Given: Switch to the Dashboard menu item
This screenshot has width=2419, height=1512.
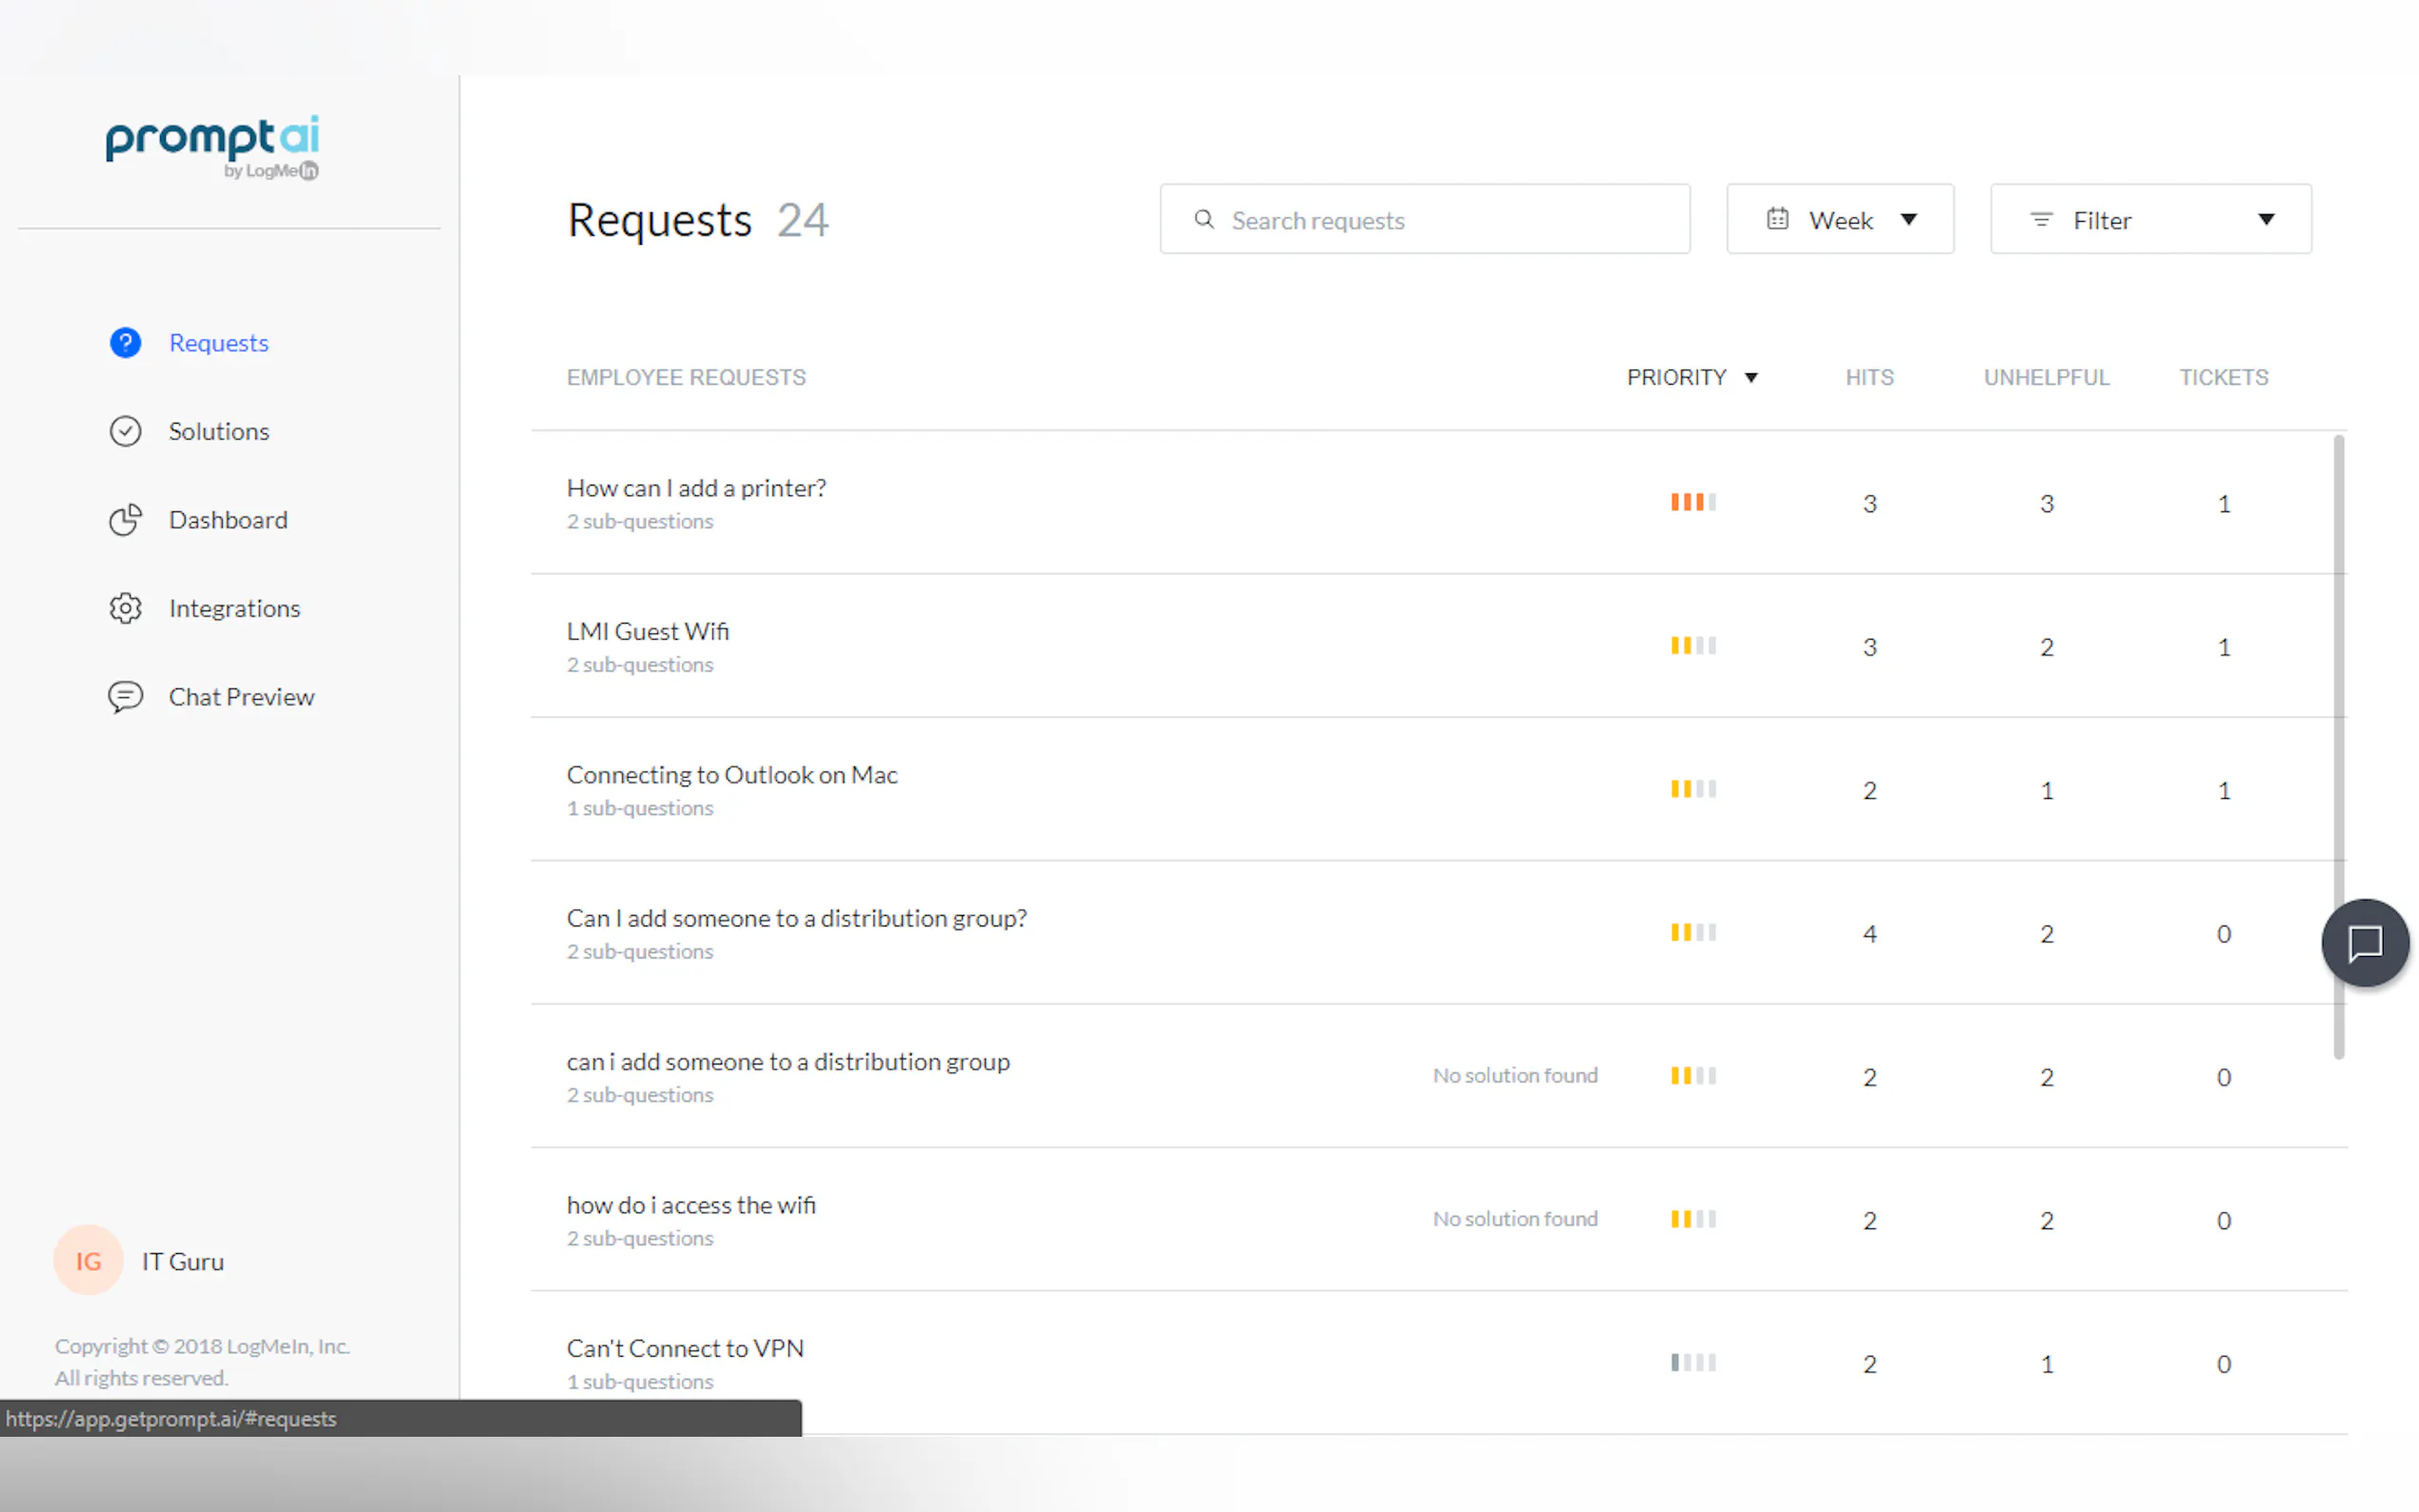Looking at the screenshot, I should (228, 520).
